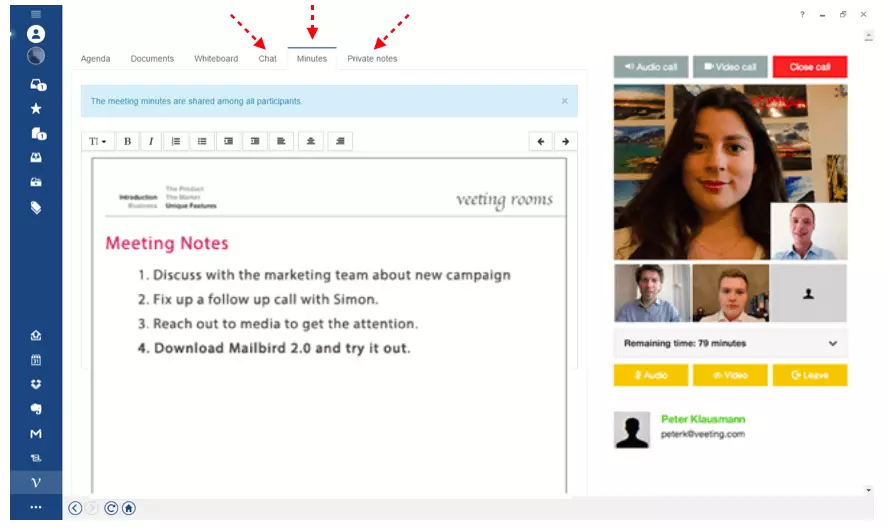Align text right in the editor

click(x=340, y=141)
